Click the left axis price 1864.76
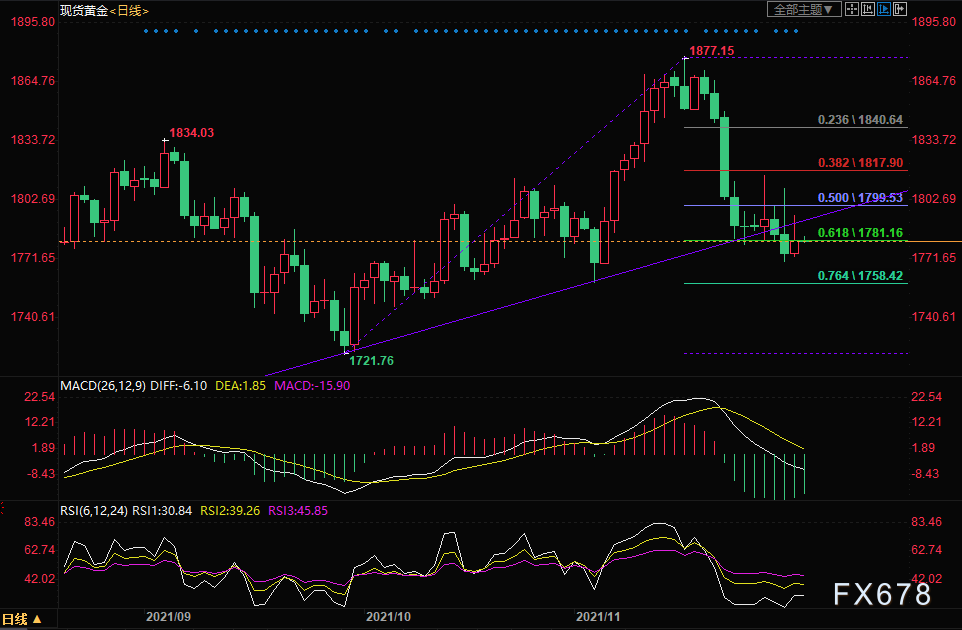Screen dimensions: 962x630 33,81
